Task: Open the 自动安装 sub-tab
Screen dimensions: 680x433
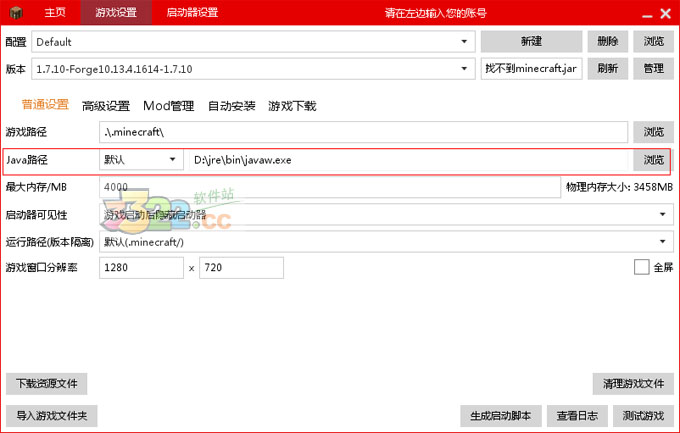Action: pyautogui.click(x=231, y=105)
